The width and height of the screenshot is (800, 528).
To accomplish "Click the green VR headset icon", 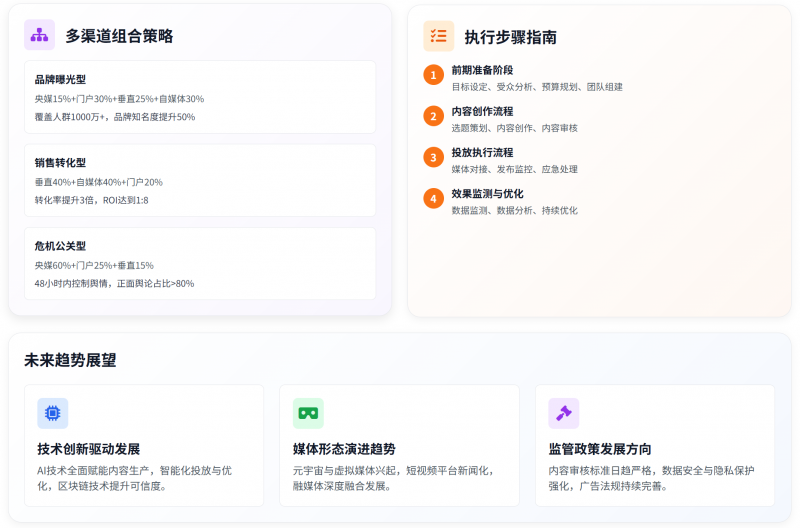I will 308,413.
